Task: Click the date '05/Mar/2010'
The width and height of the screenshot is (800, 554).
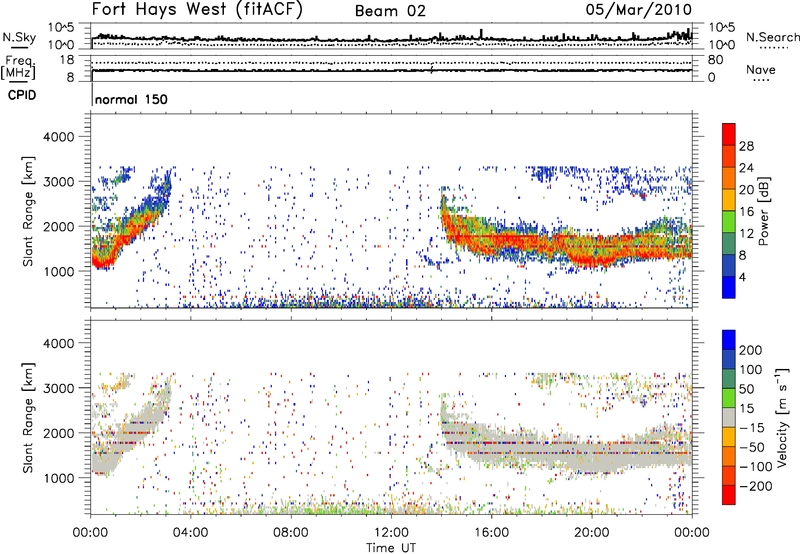Action: [x=639, y=10]
